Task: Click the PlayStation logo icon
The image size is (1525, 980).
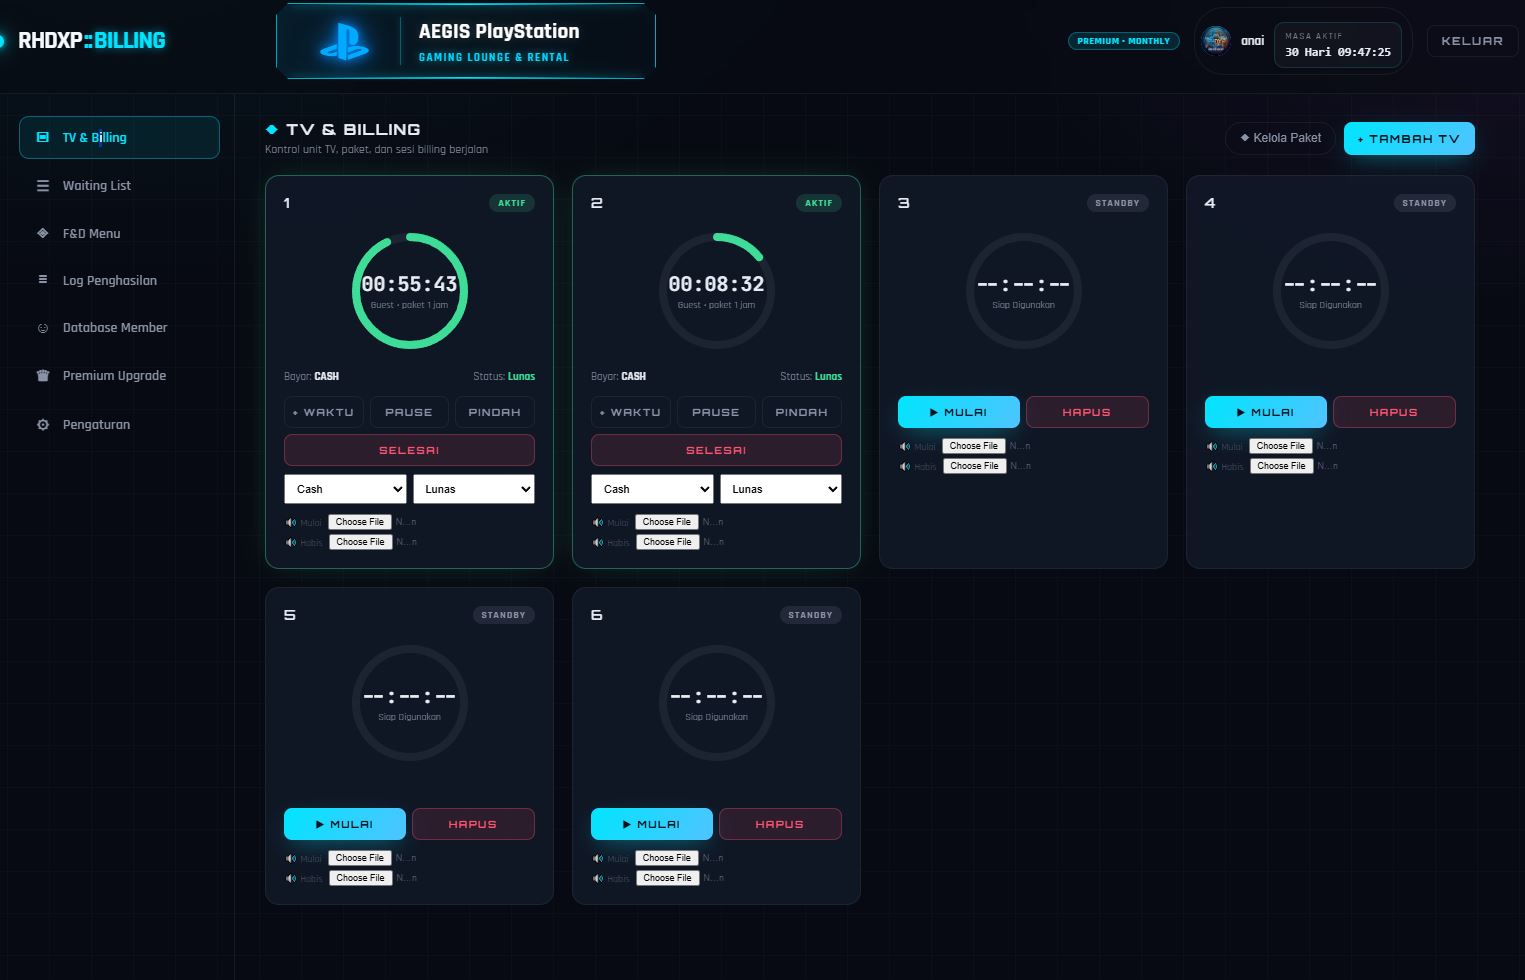Action: tap(344, 42)
